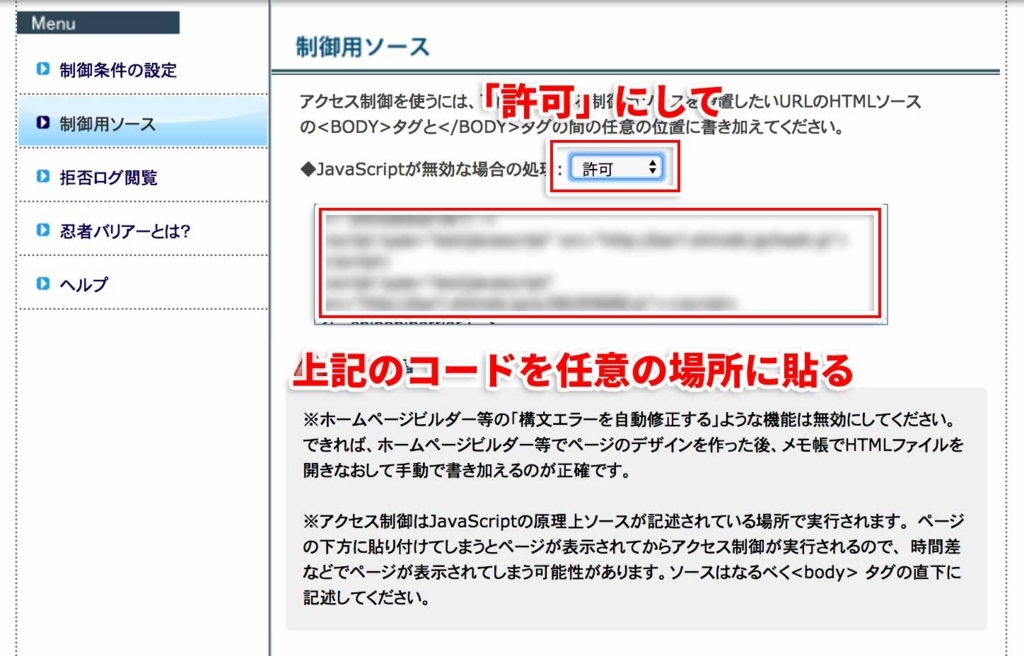
Task: Click the 制御用ソース page heading
Action: click(362, 47)
